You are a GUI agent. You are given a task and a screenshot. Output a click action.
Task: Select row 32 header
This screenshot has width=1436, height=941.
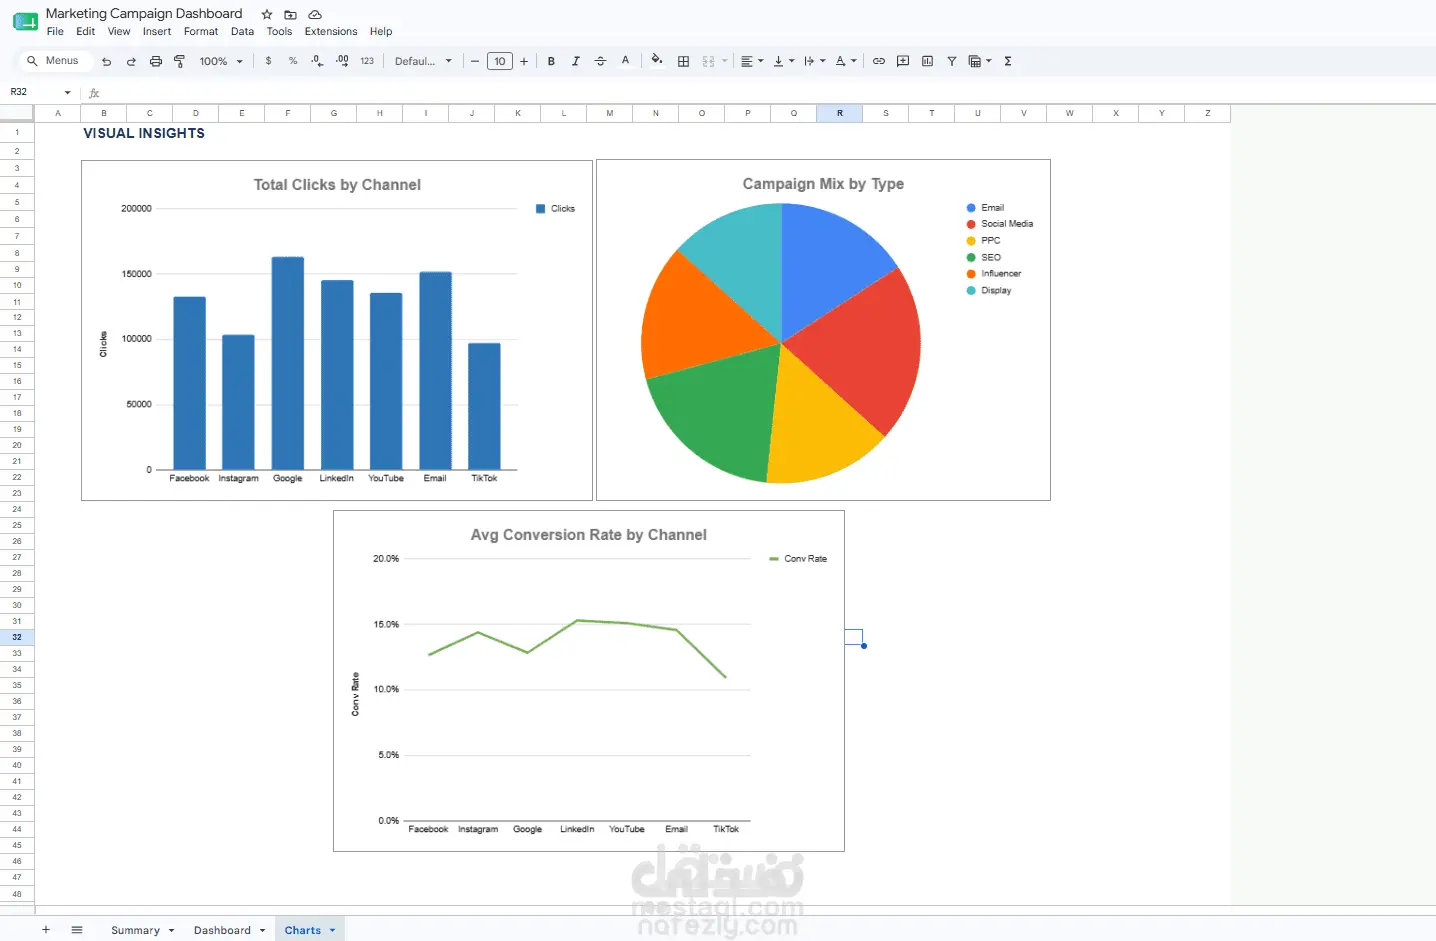[x=17, y=637]
